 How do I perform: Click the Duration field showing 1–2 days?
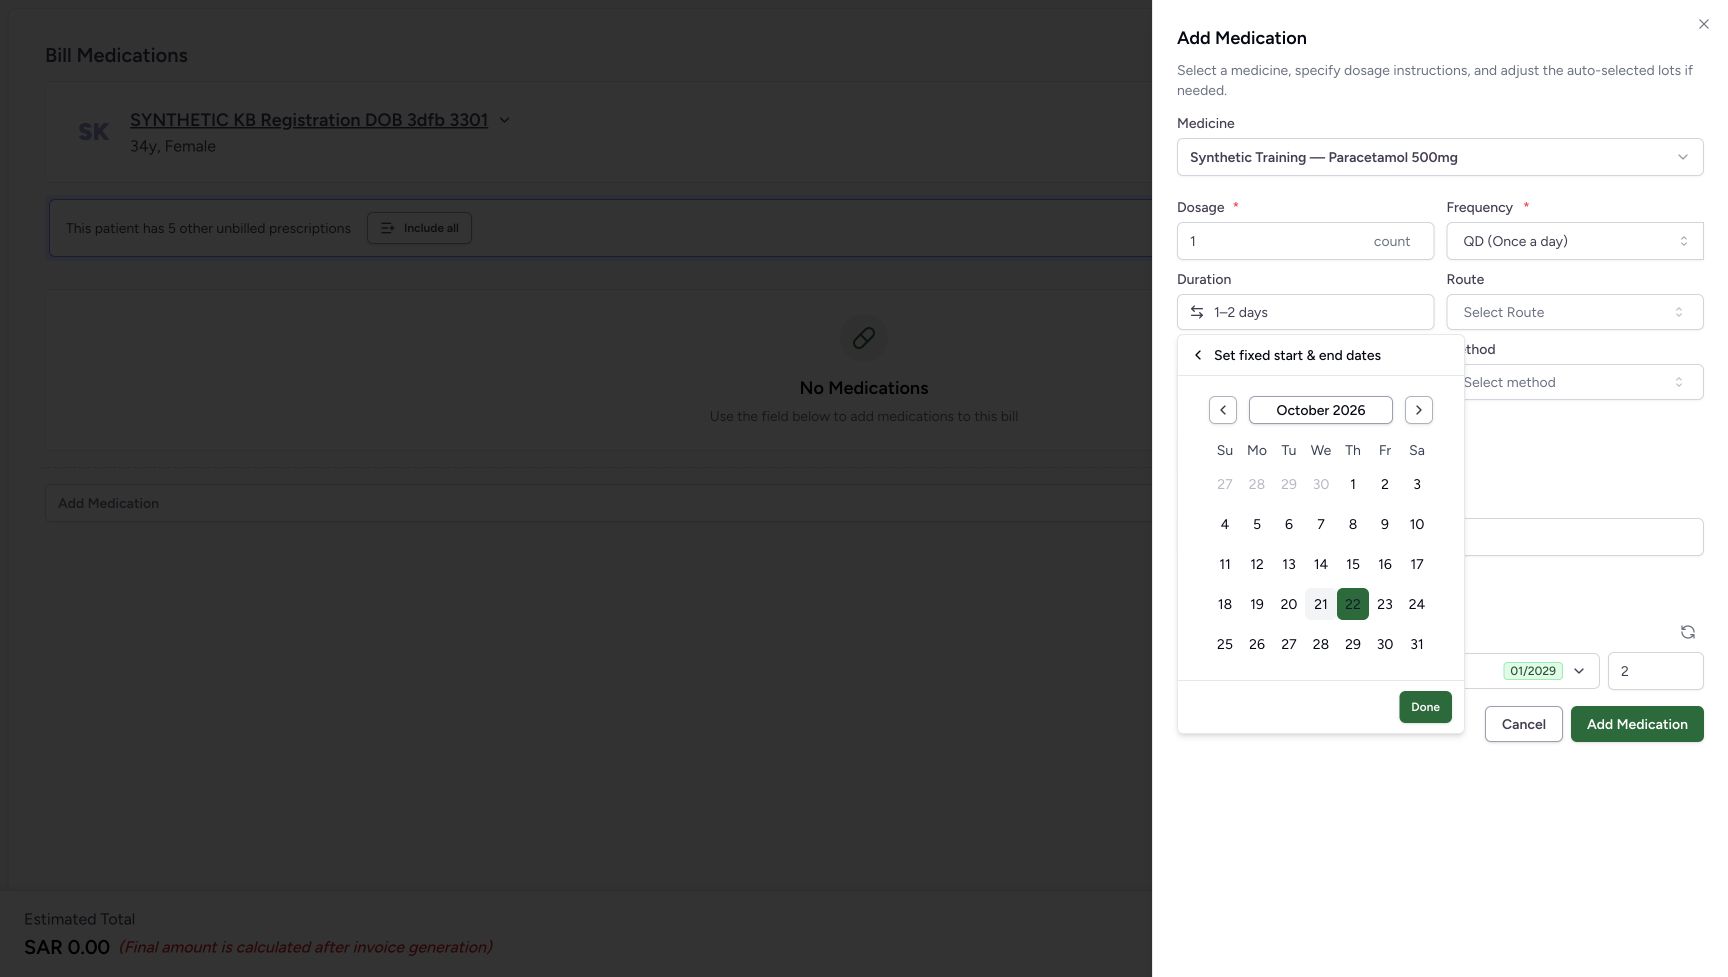[1305, 312]
